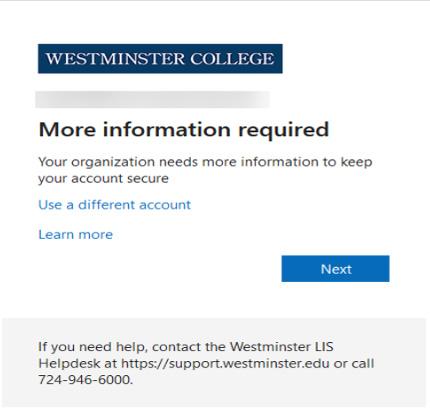Click the support.westminster.edu helpdesk URL
Image resolution: width=430 pixels, height=410 pixels.
pyautogui.click(x=225, y=363)
